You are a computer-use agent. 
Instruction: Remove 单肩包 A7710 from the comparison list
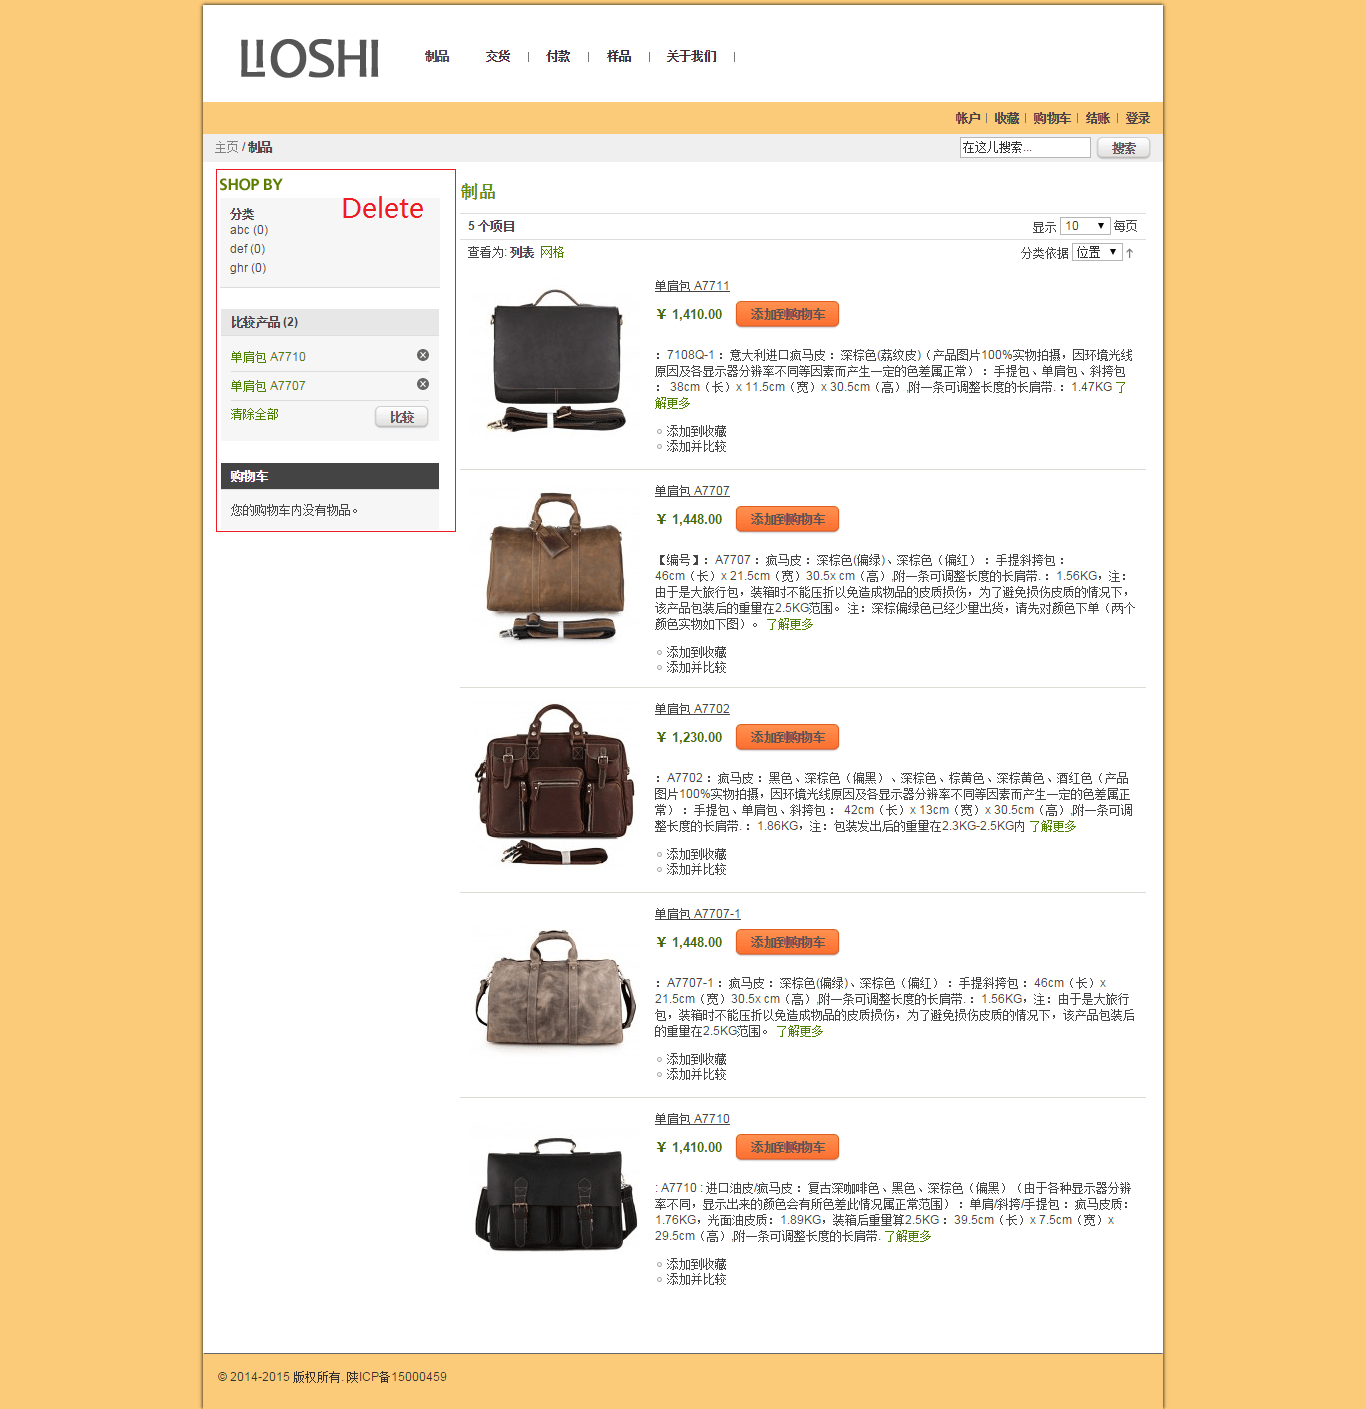coord(423,355)
